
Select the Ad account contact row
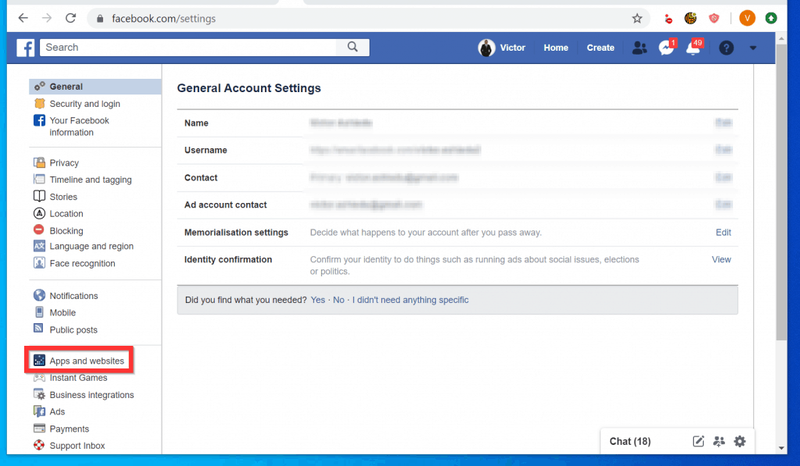click(x=458, y=205)
